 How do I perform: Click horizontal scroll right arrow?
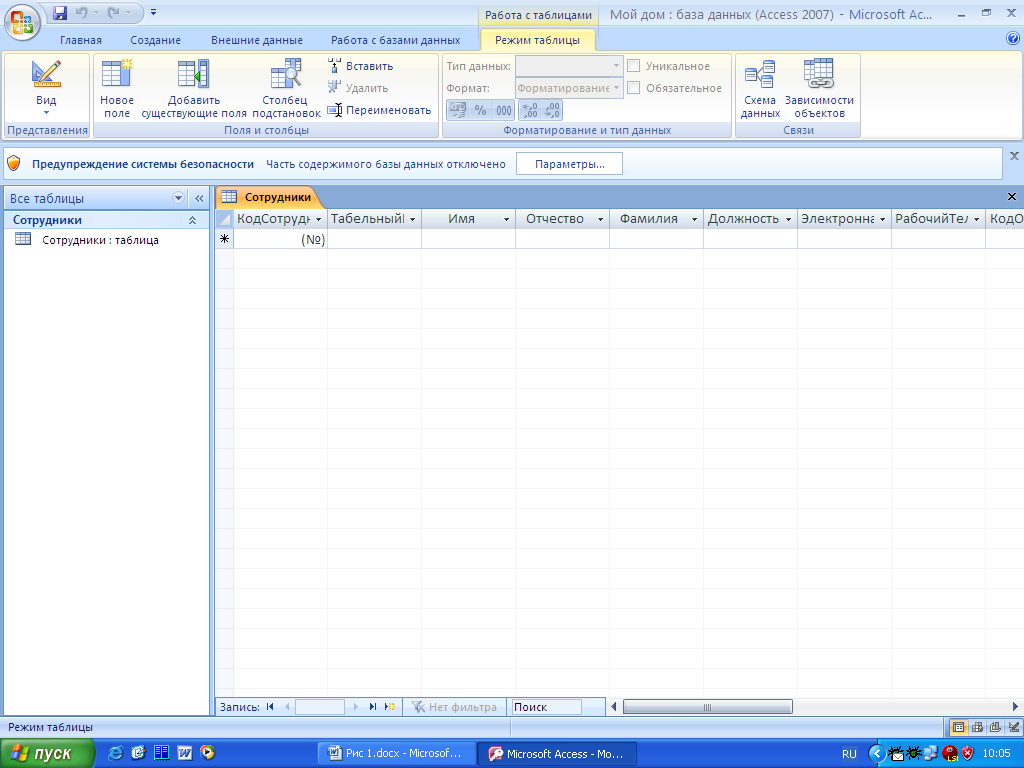(x=1016, y=707)
